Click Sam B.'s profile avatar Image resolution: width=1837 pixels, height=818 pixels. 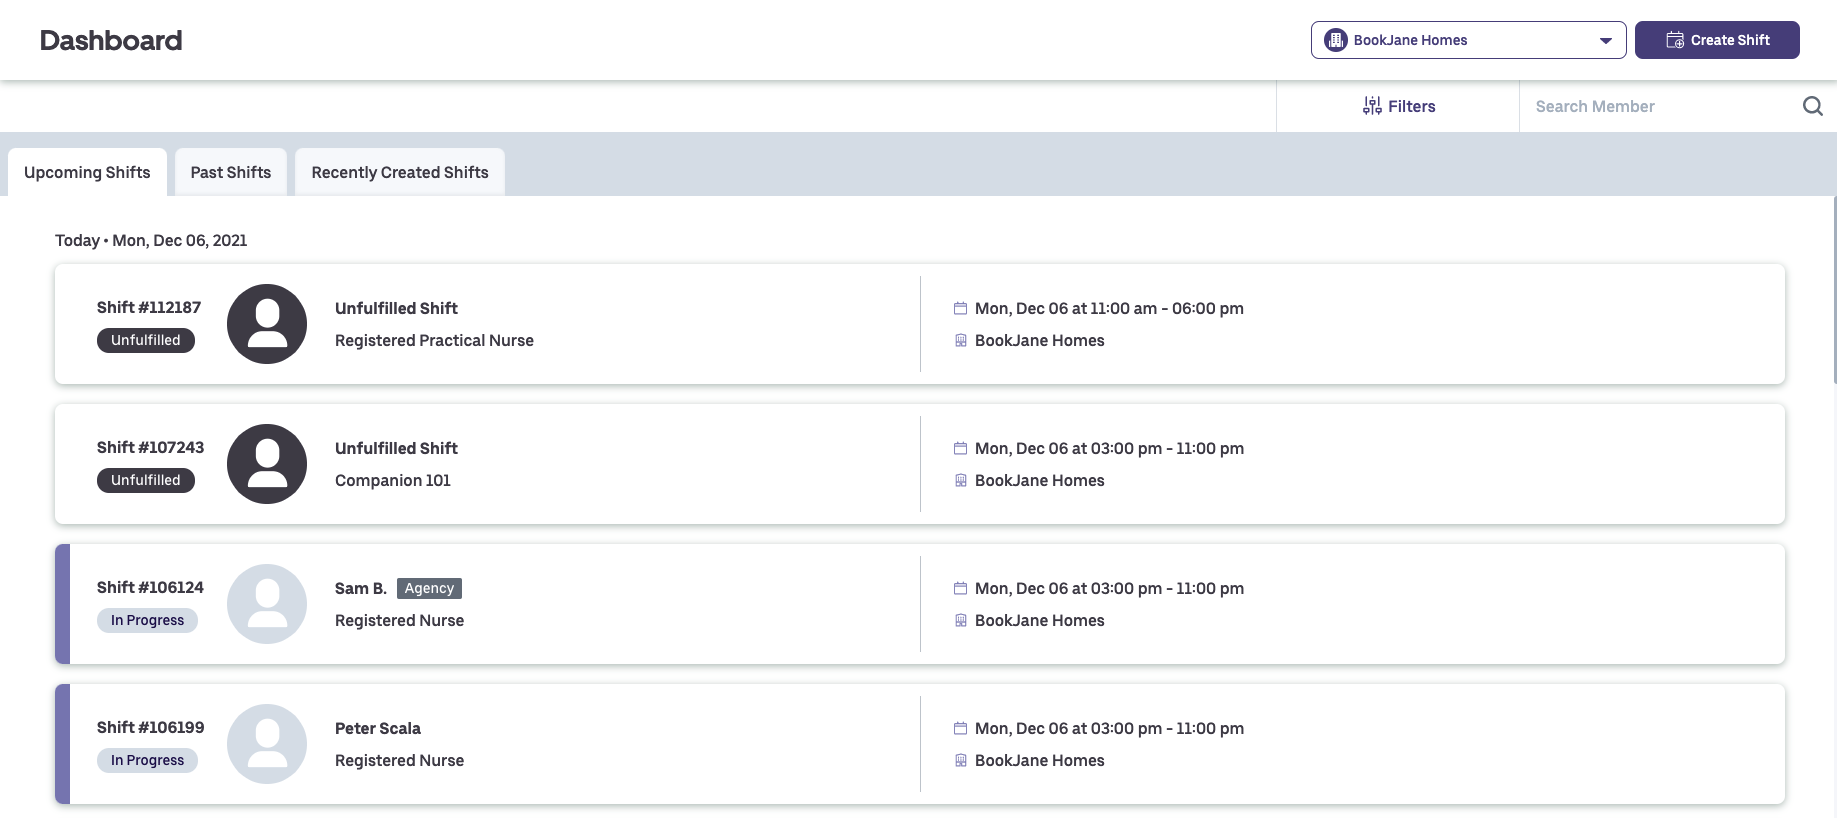pyautogui.click(x=267, y=604)
